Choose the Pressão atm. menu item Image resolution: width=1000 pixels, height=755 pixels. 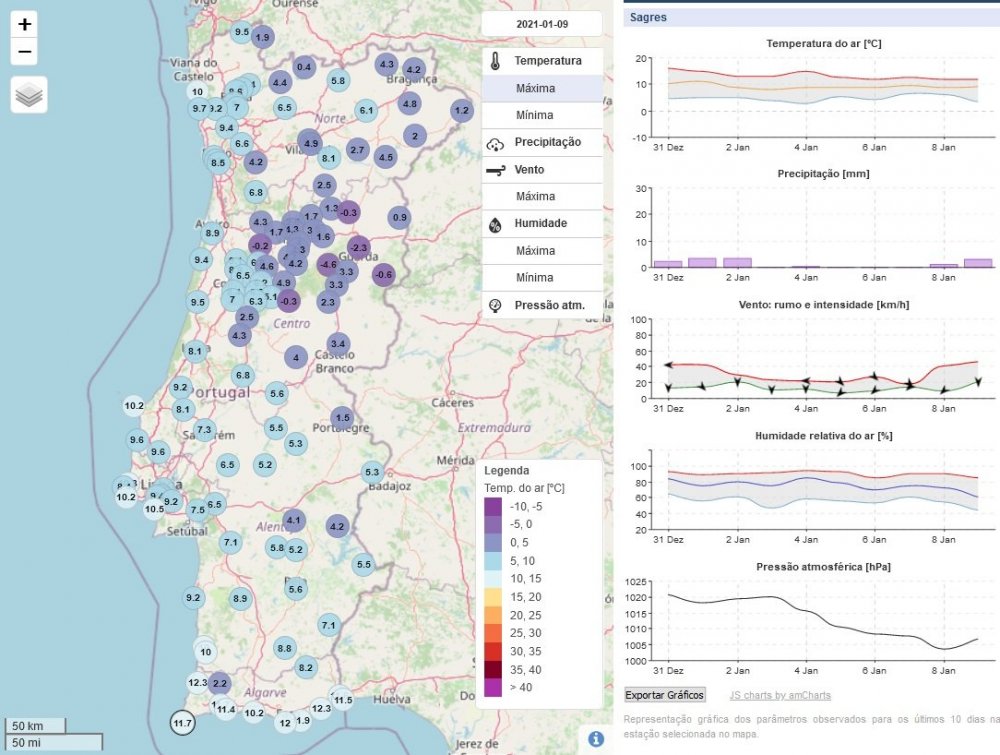click(548, 305)
